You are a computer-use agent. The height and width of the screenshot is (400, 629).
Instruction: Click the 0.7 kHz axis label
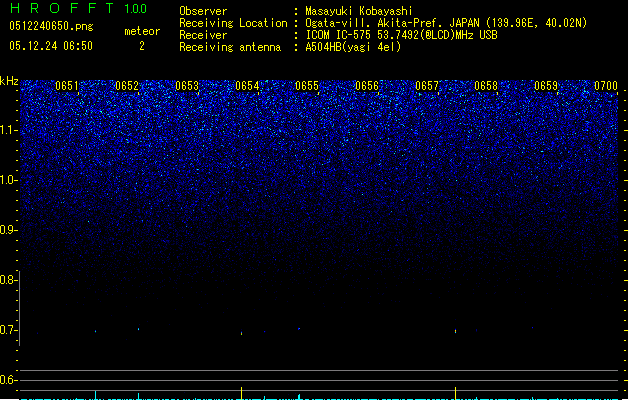(x=8, y=330)
